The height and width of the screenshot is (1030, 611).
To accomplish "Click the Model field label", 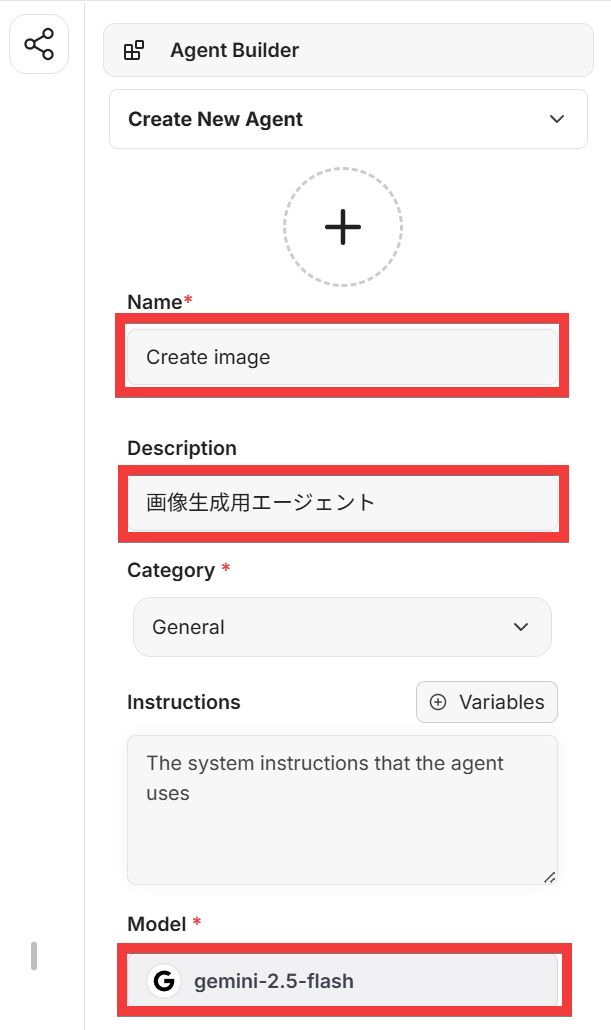I will point(157,924).
